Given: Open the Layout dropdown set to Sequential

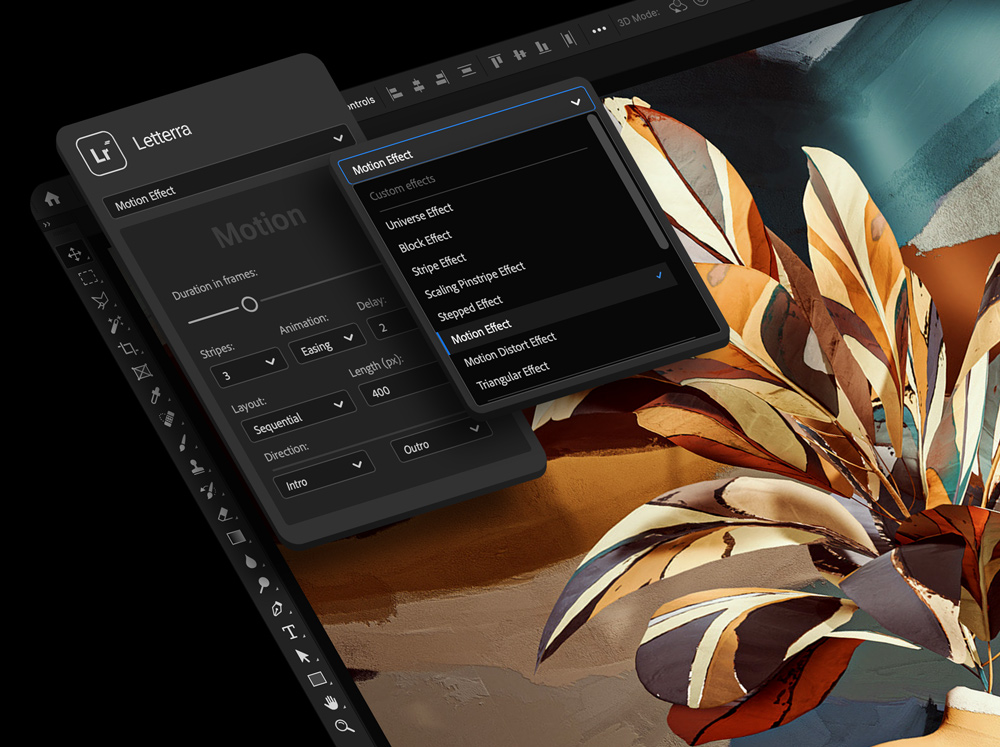Looking at the screenshot, I should tap(297, 415).
